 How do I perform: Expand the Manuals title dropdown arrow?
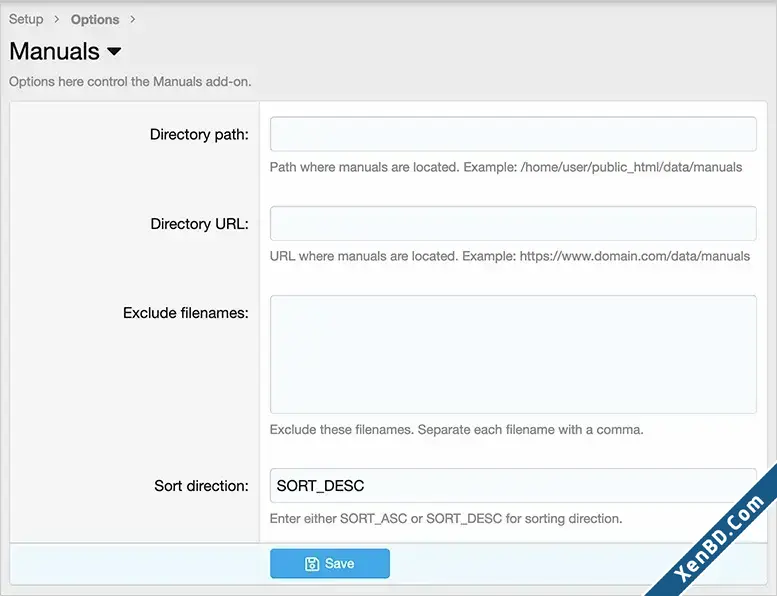[x=114, y=52]
